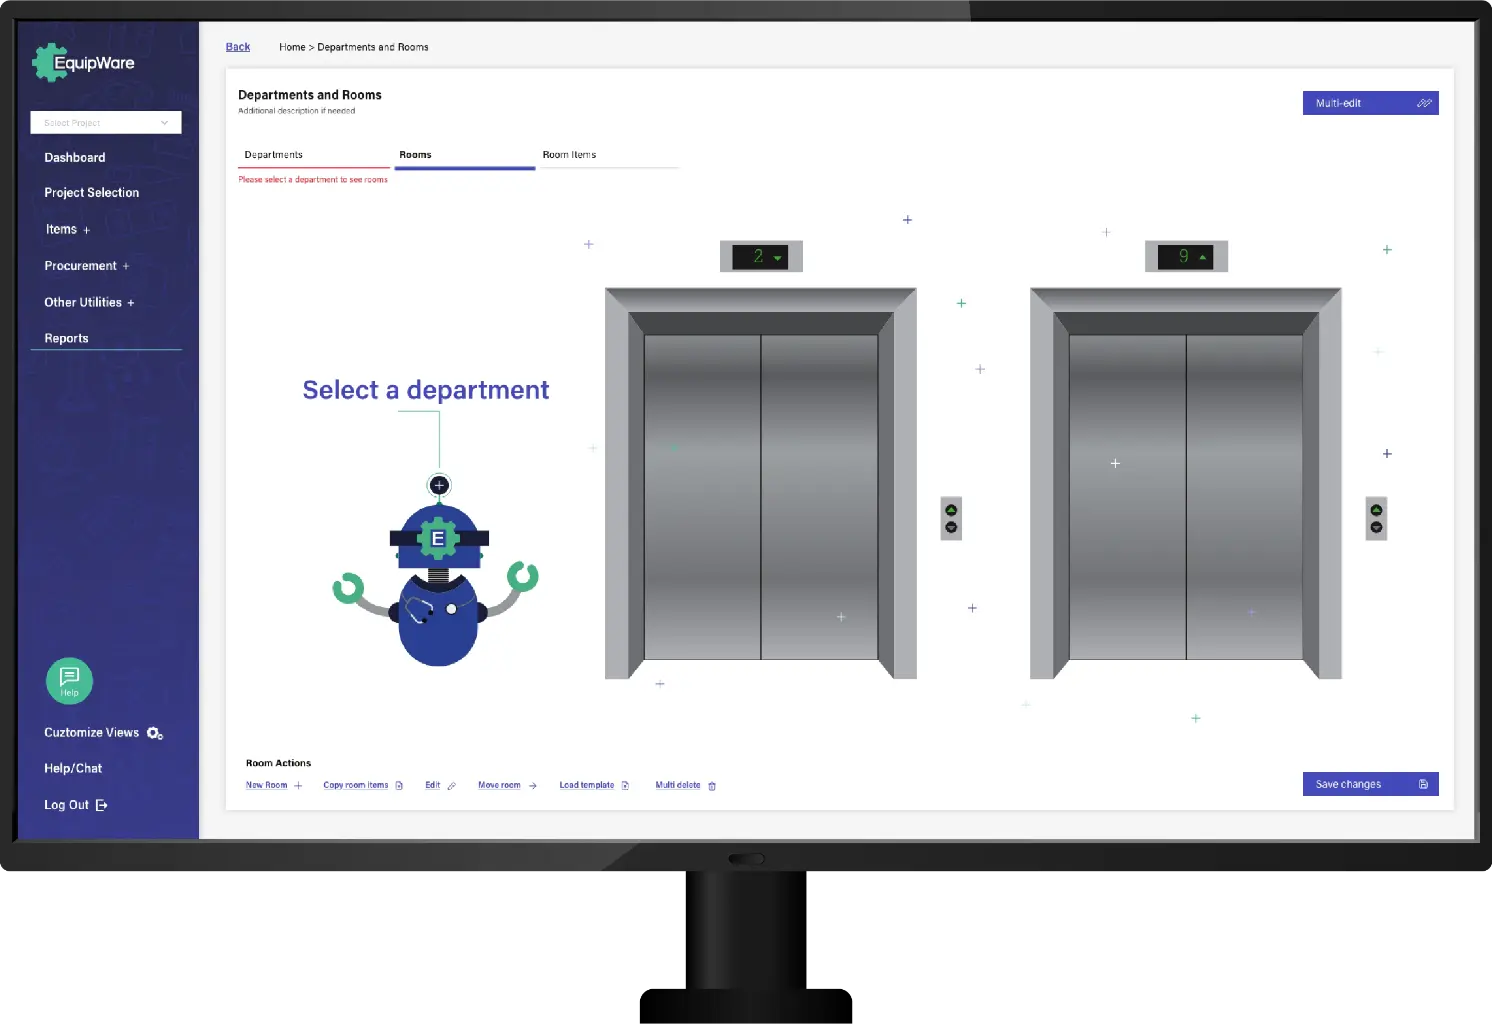This screenshot has height=1024, width=1492.
Task: Click the Copy room items icon
Action: [399, 785]
